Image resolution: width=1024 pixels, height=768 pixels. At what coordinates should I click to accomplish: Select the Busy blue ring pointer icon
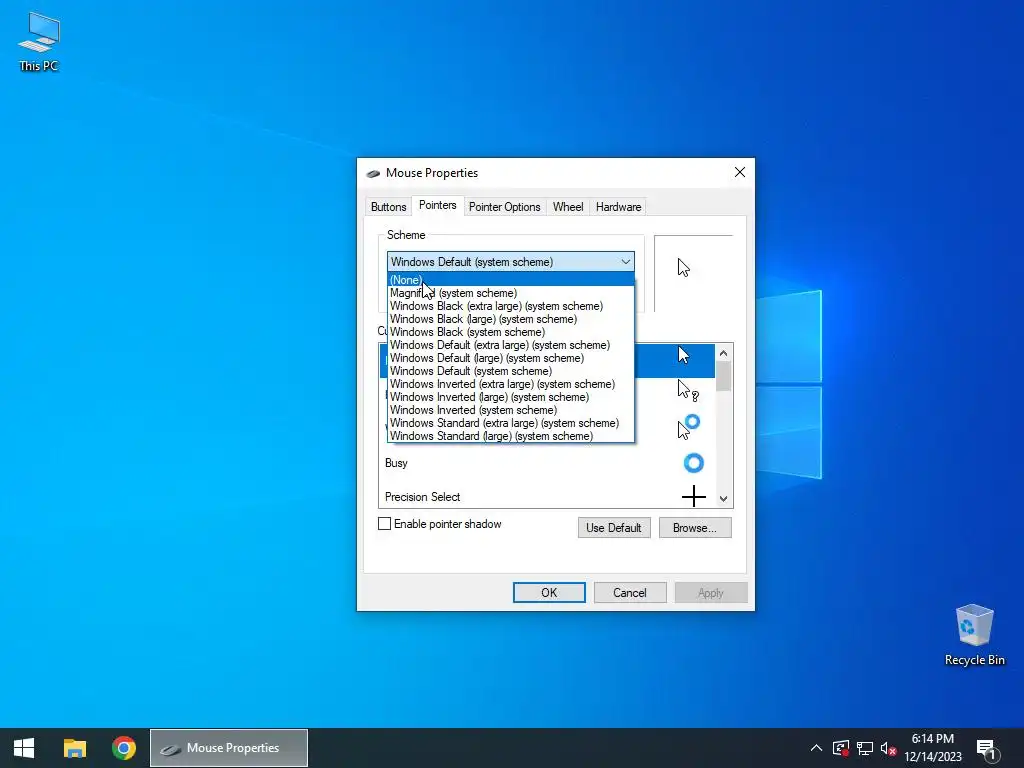[x=694, y=463]
